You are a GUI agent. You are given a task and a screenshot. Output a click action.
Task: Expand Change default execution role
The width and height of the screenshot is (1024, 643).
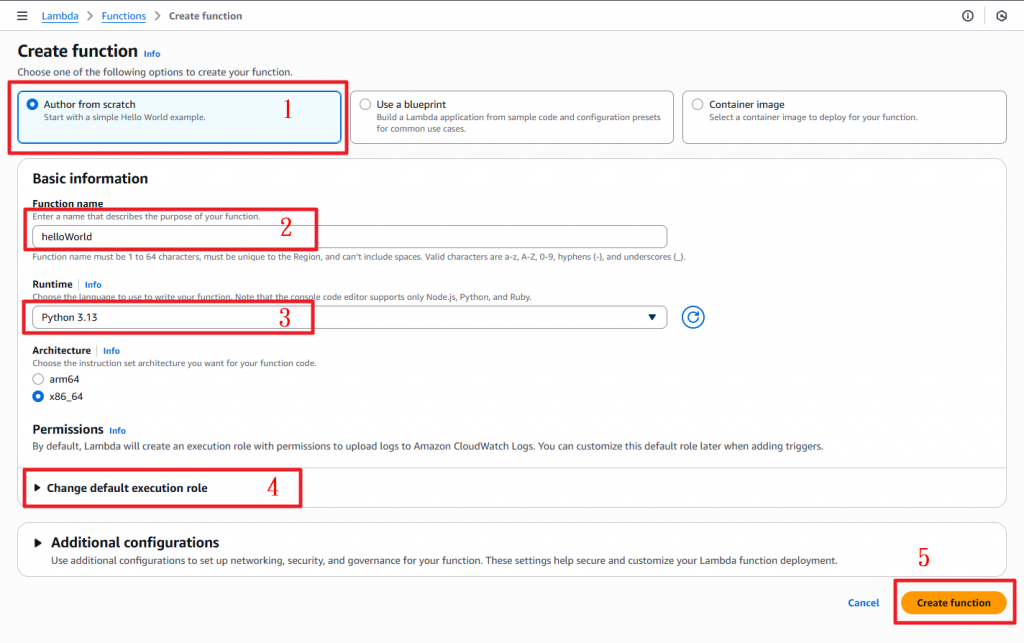[121, 488]
